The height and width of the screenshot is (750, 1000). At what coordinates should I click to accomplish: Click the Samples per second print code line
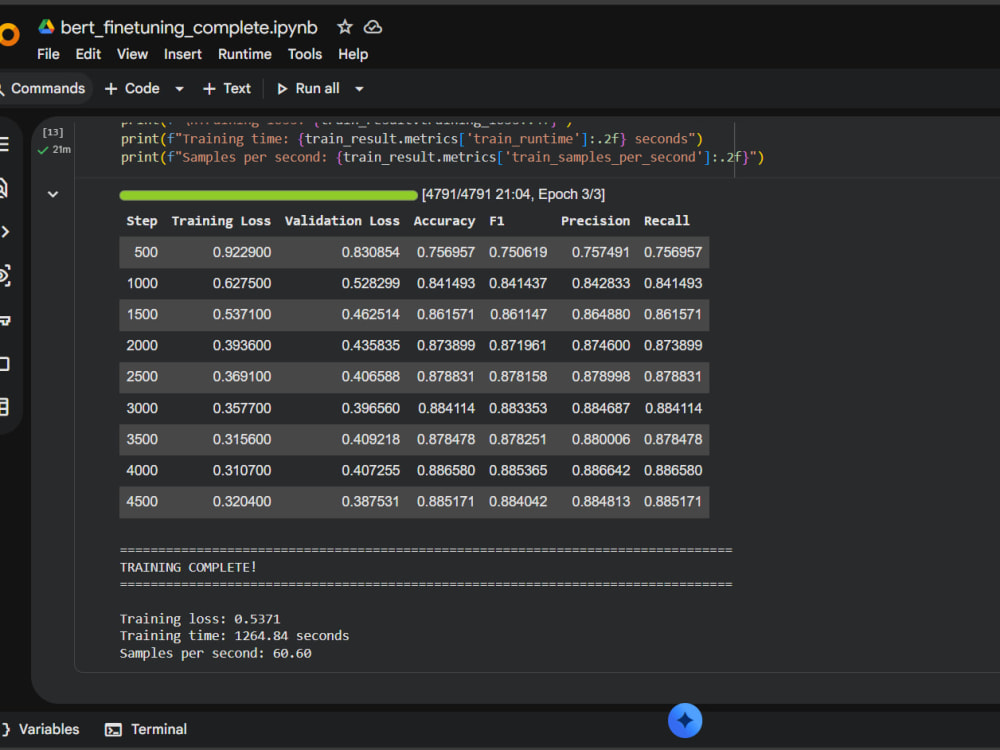coord(443,157)
